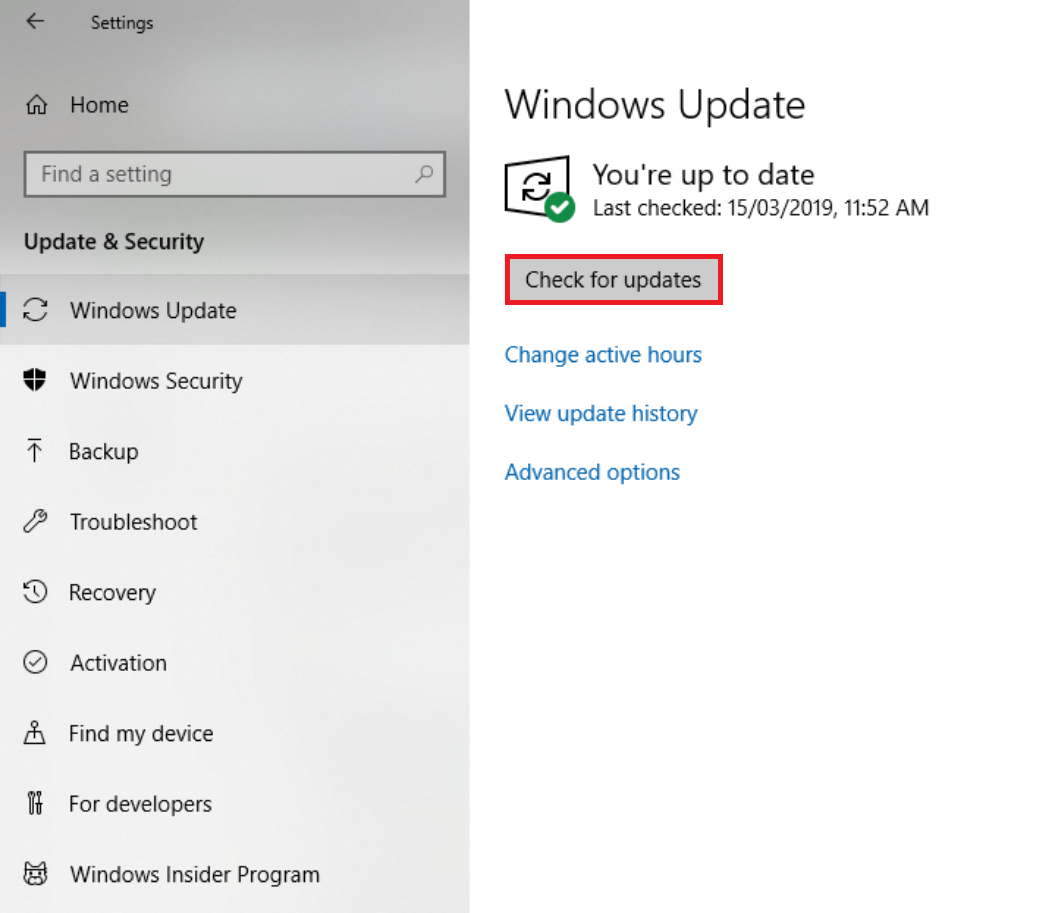Click the Find a setting search field
The image size is (1057, 913).
pos(220,174)
